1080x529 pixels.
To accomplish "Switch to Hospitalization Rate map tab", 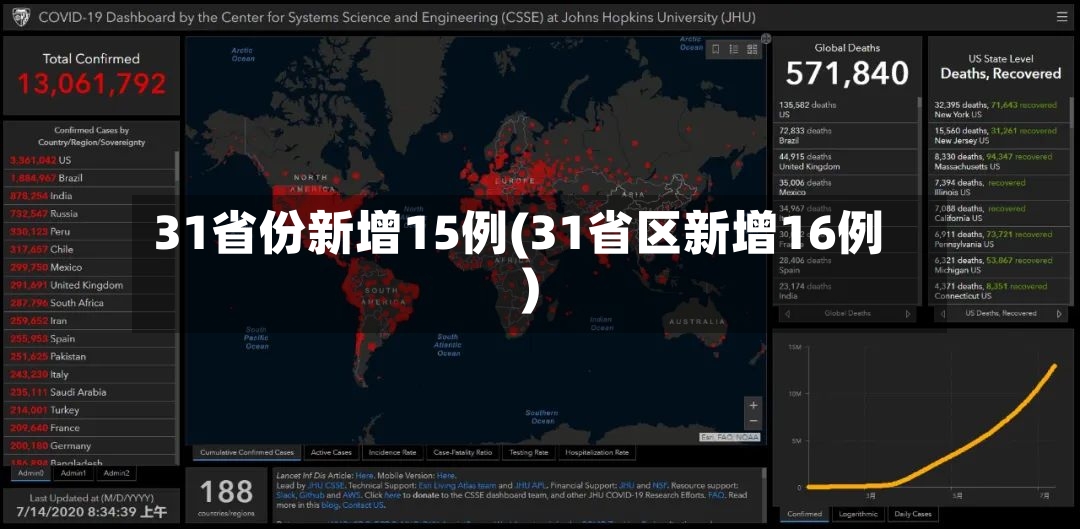I will [x=597, y=453].
